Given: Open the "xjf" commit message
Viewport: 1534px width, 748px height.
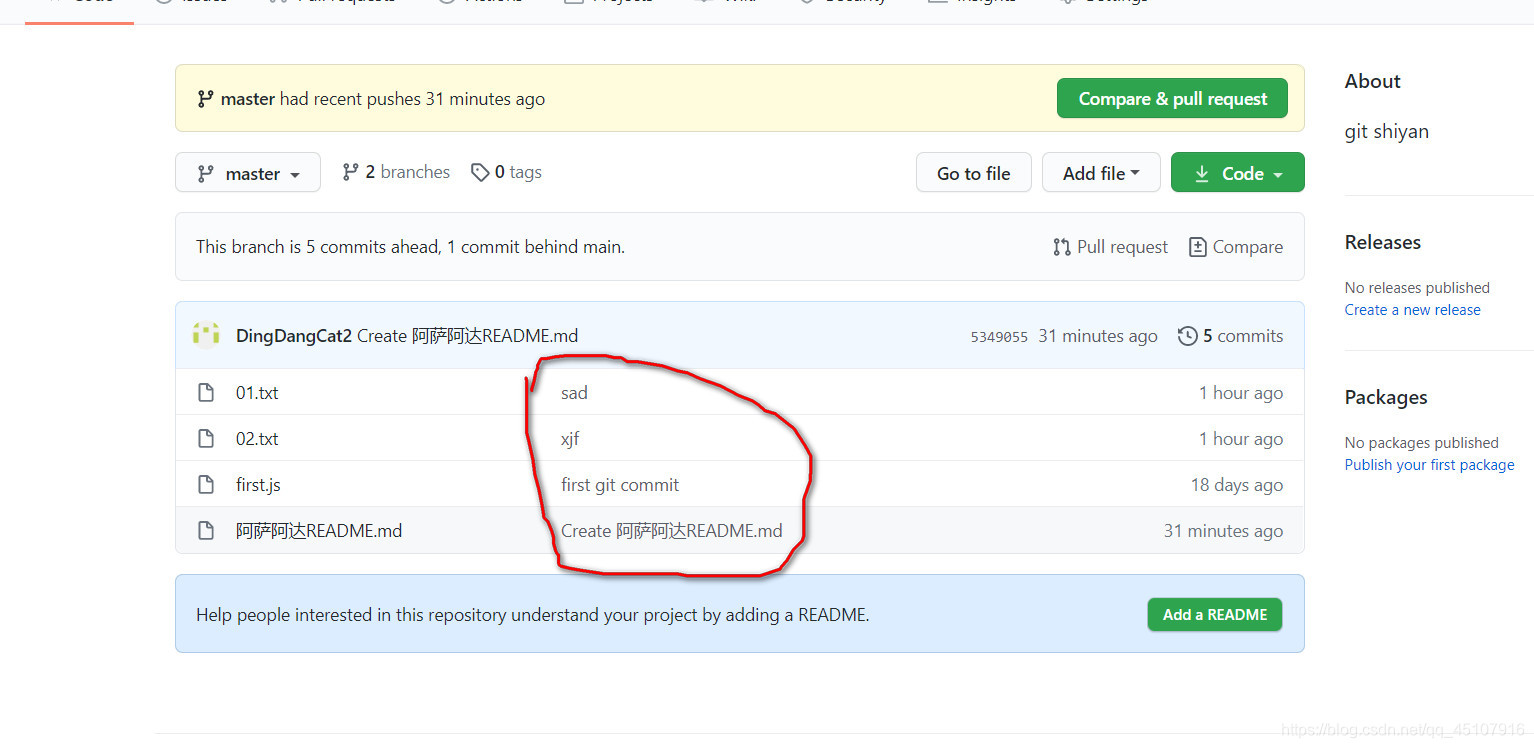Looking at the screenshot, I should [x=570, y=439].
